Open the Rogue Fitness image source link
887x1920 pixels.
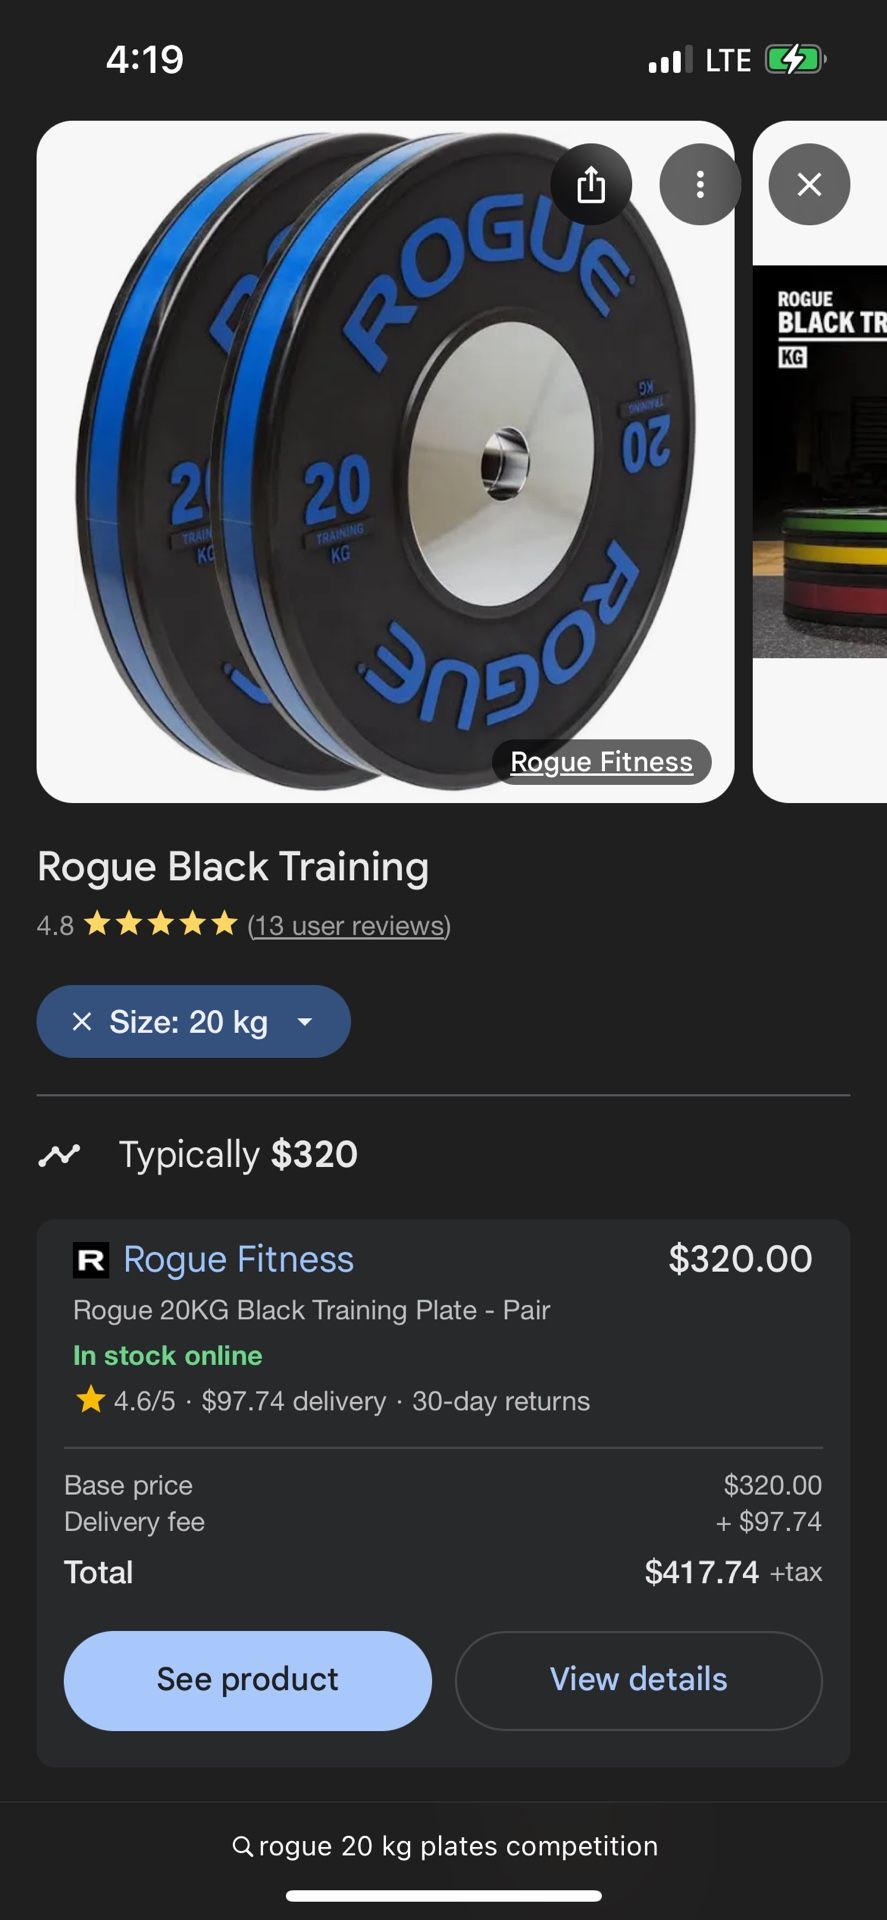click(x=601, y=762)
